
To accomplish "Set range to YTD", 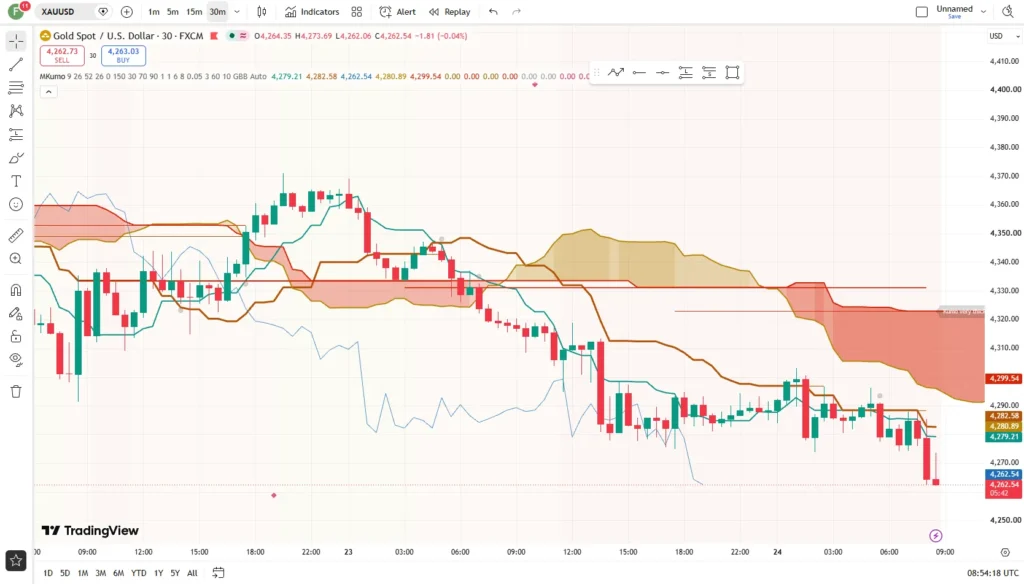I will [x=138, y=573].
